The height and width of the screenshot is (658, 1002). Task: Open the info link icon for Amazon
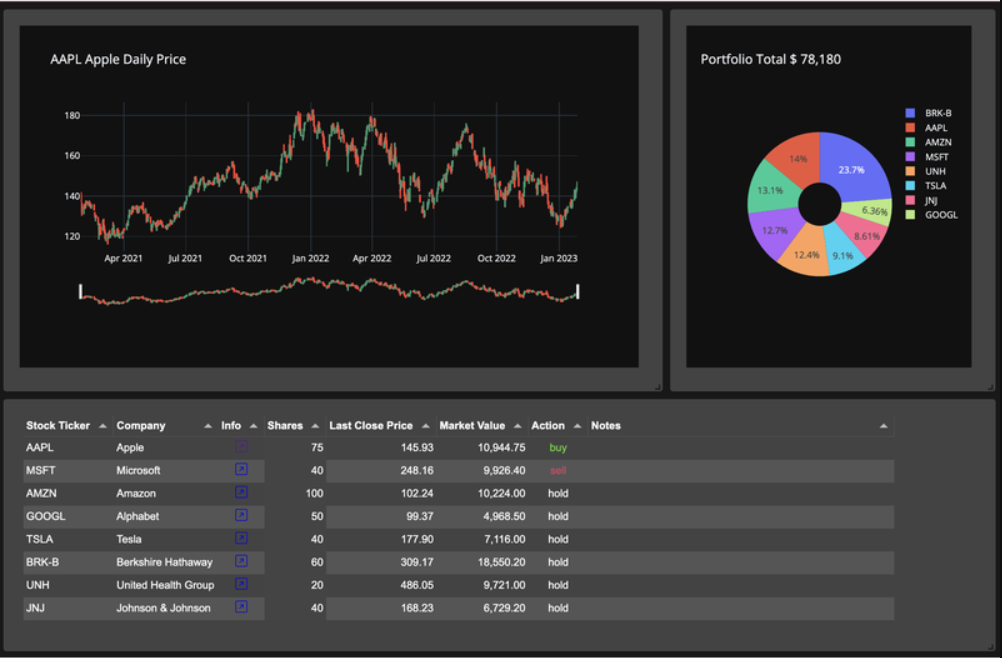click(241, 493)
